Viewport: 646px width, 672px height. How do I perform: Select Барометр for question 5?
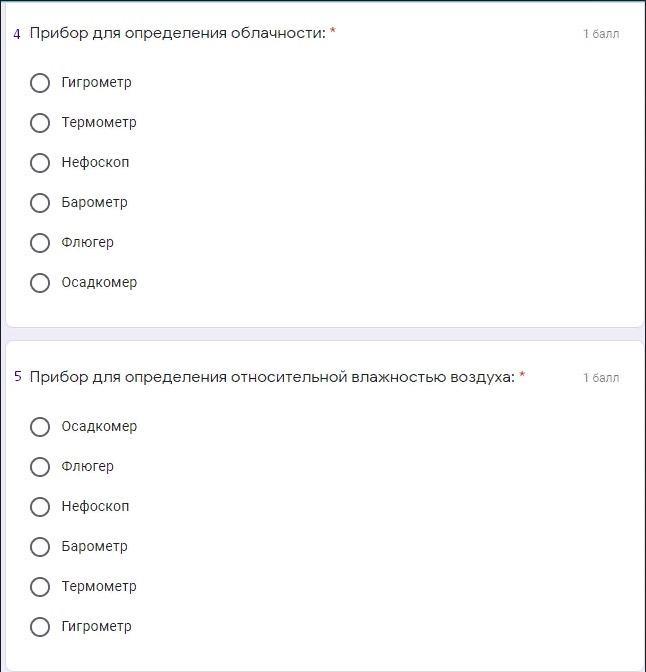pyautogui.click(x=40, y=547)
